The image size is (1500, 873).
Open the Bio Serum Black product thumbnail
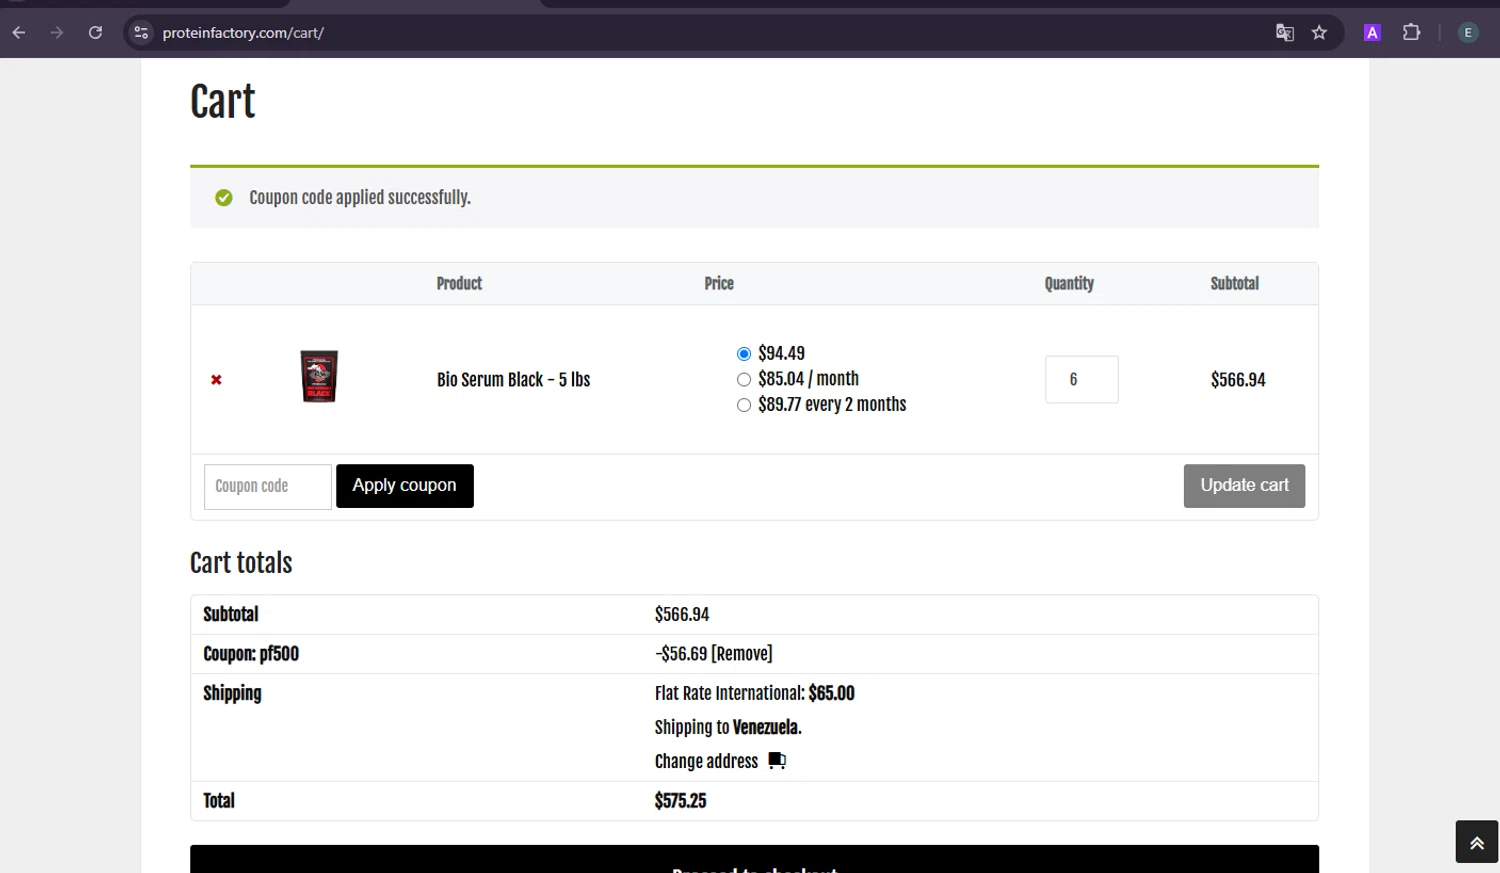(319, 377)
